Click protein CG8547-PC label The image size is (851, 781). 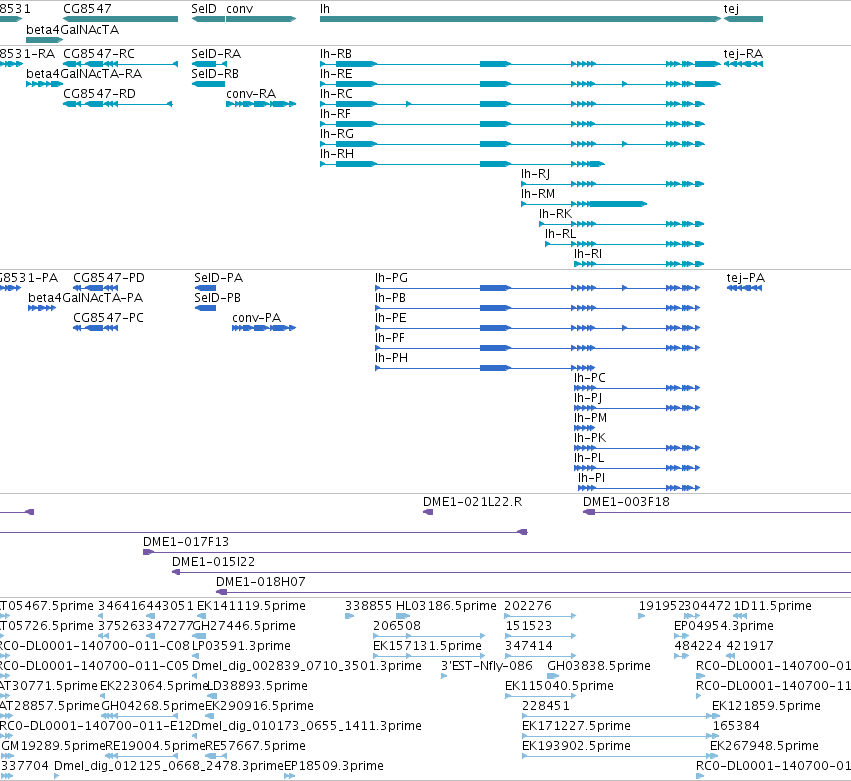pyautogui.click(x=109, y=318)
